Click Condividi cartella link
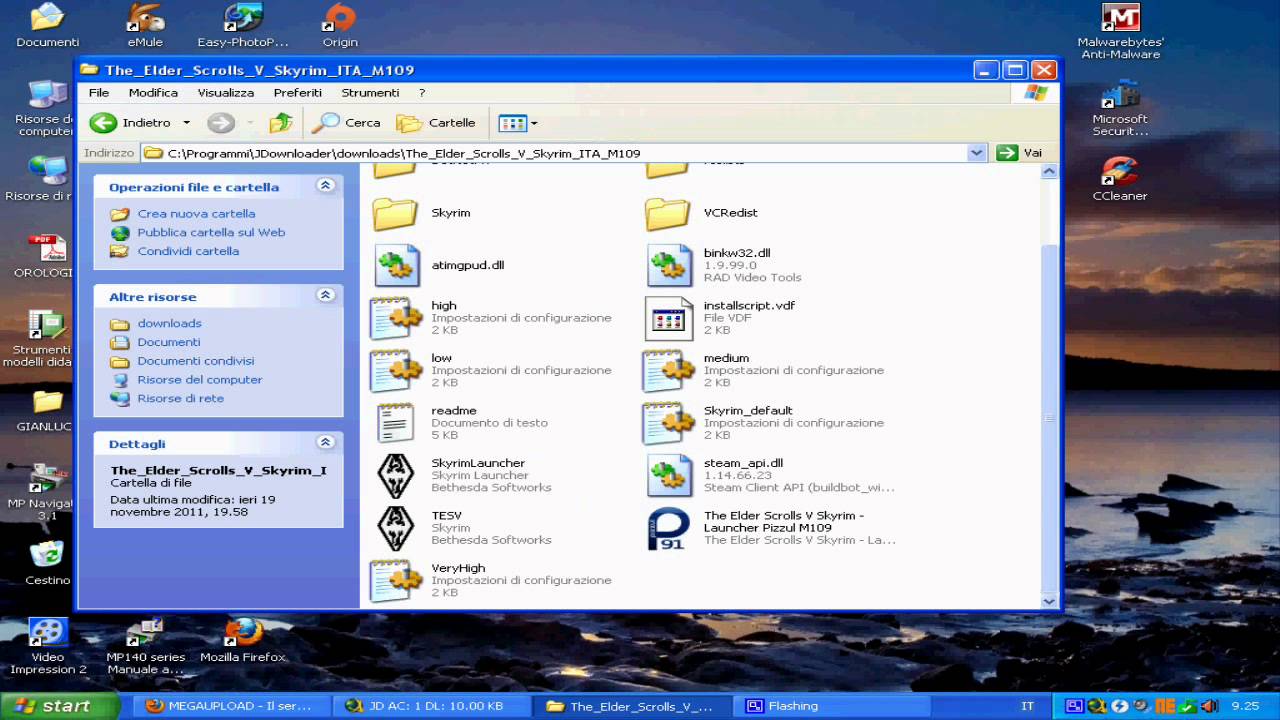Viewport: 1280px width, 720px height. pos(188,252)
